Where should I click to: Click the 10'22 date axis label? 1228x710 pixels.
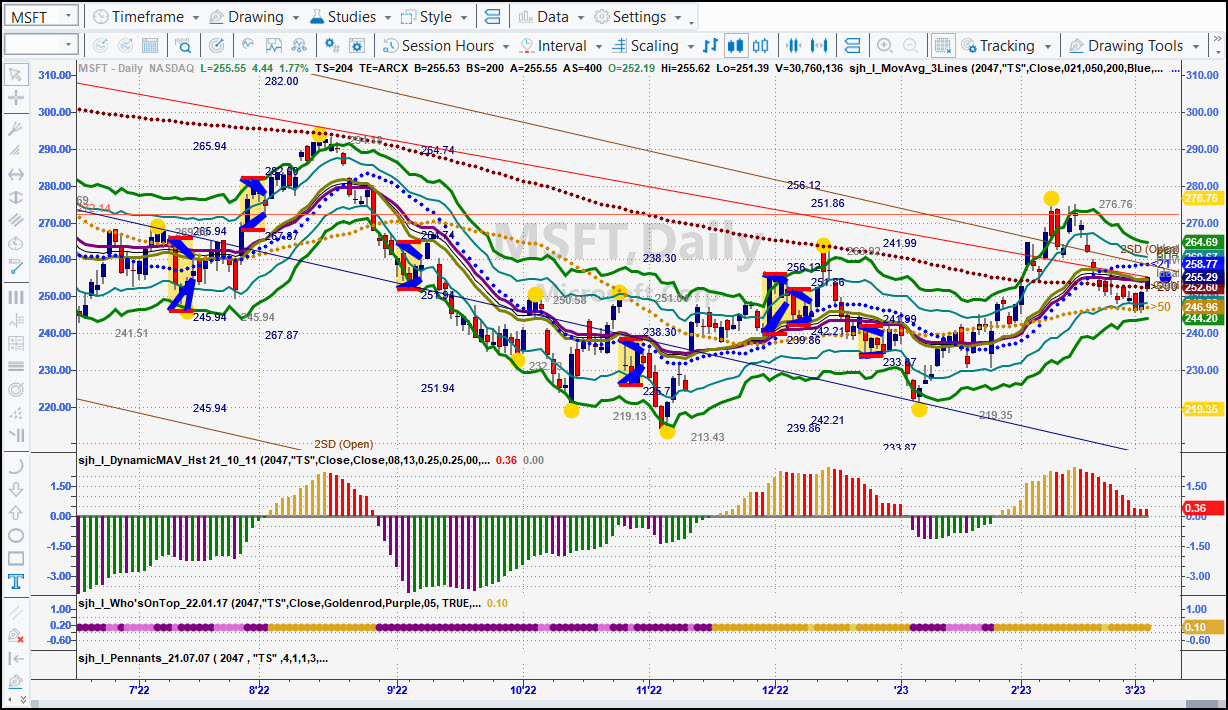[523, 690]
